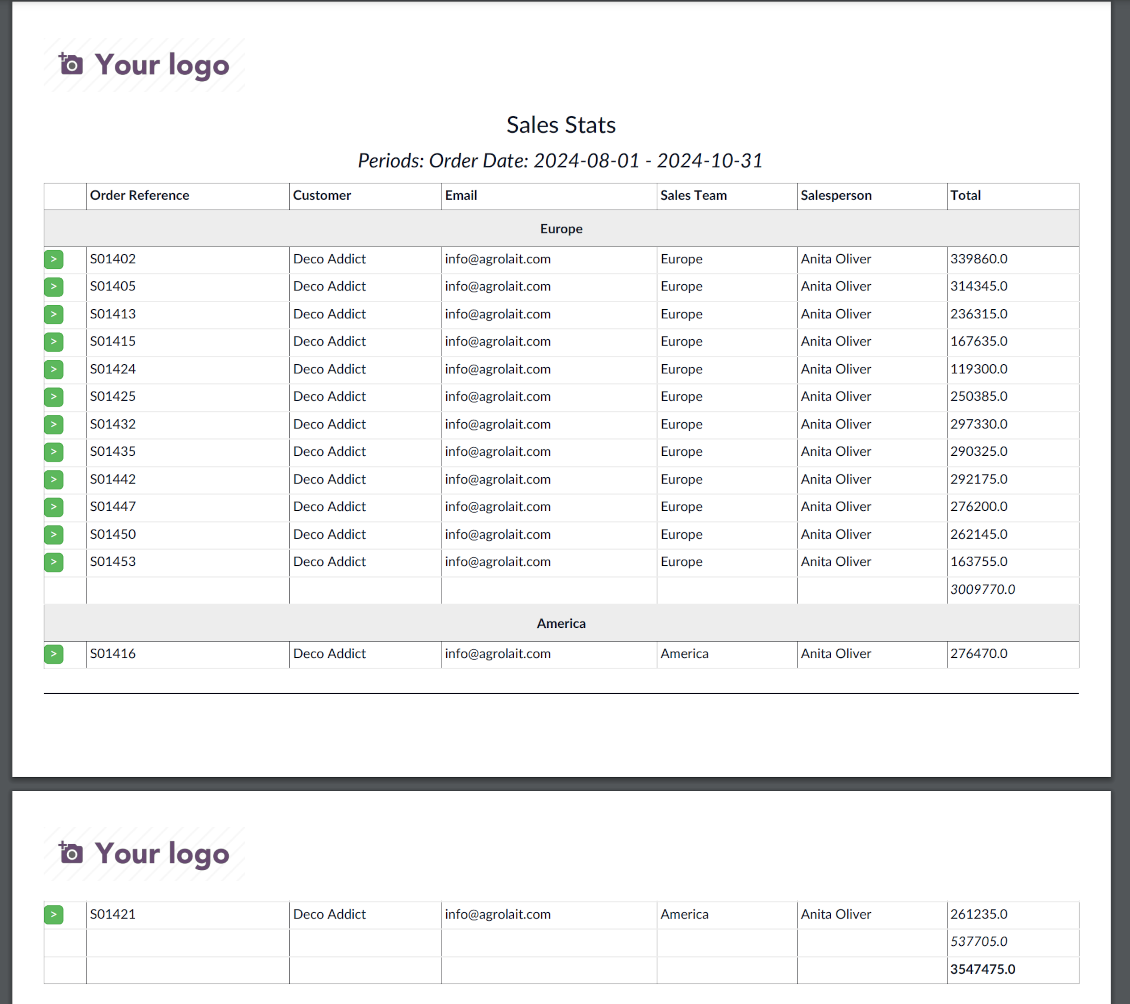Click green arrow button for order S01402
This screenshot has width=1130, height=1004.
[x=54, y=259]
